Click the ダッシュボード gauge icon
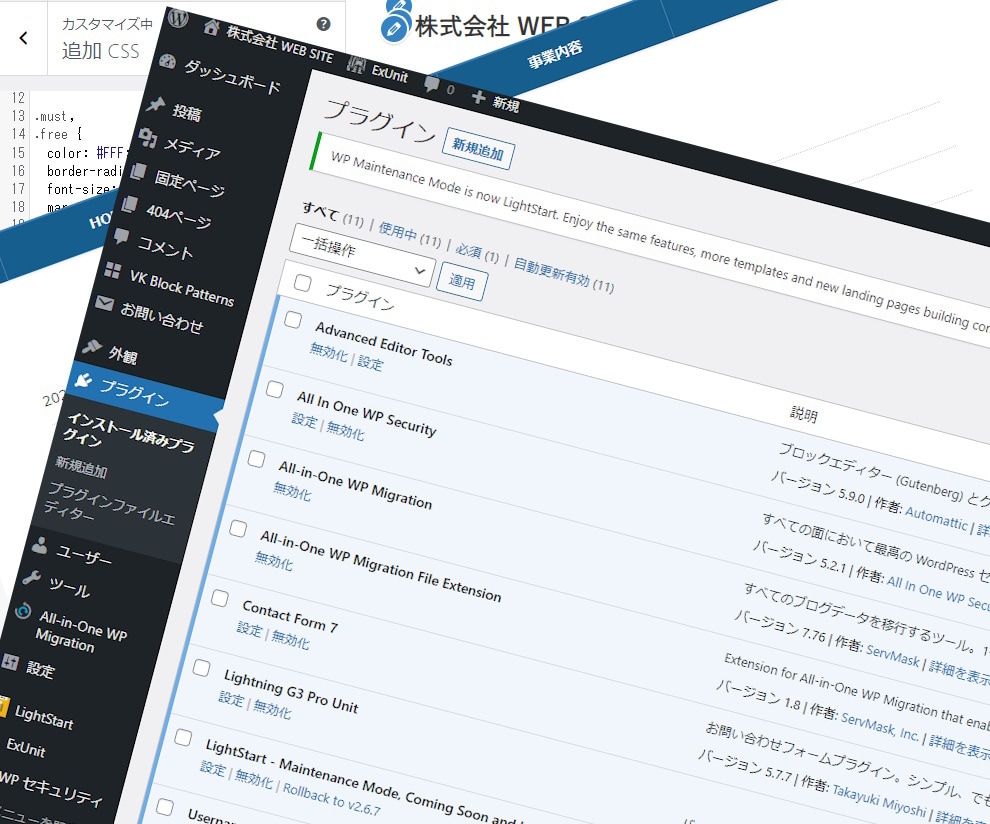This screenshot has width=990, height=824. pyautogui.click(x=167, y=61)
